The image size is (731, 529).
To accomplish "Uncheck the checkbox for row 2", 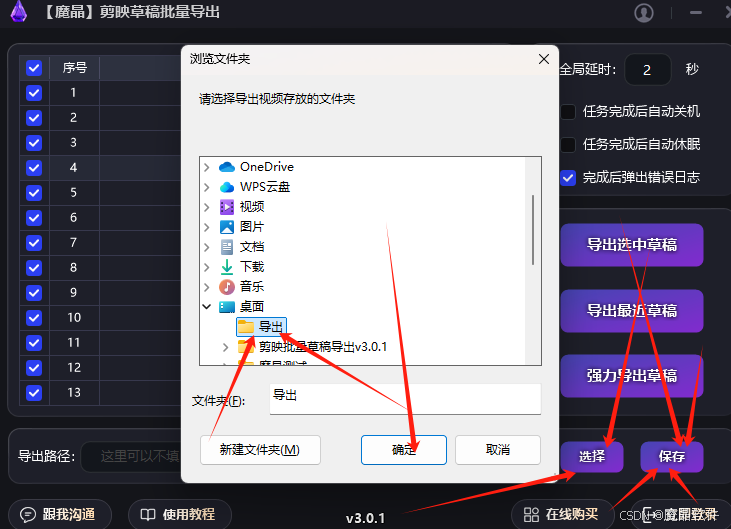I will pyautogui.click(x=34, y=118).
